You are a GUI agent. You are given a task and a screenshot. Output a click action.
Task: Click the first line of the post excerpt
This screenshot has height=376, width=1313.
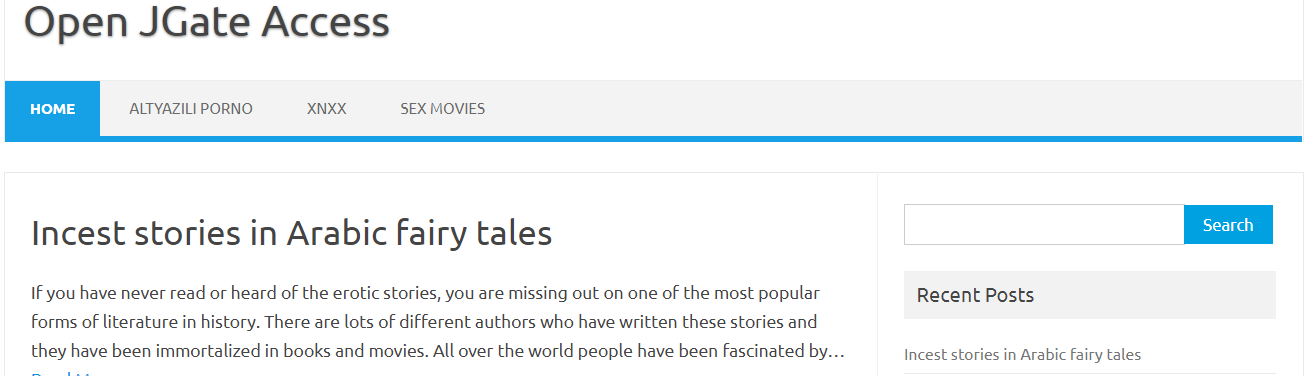coord(425,293)
